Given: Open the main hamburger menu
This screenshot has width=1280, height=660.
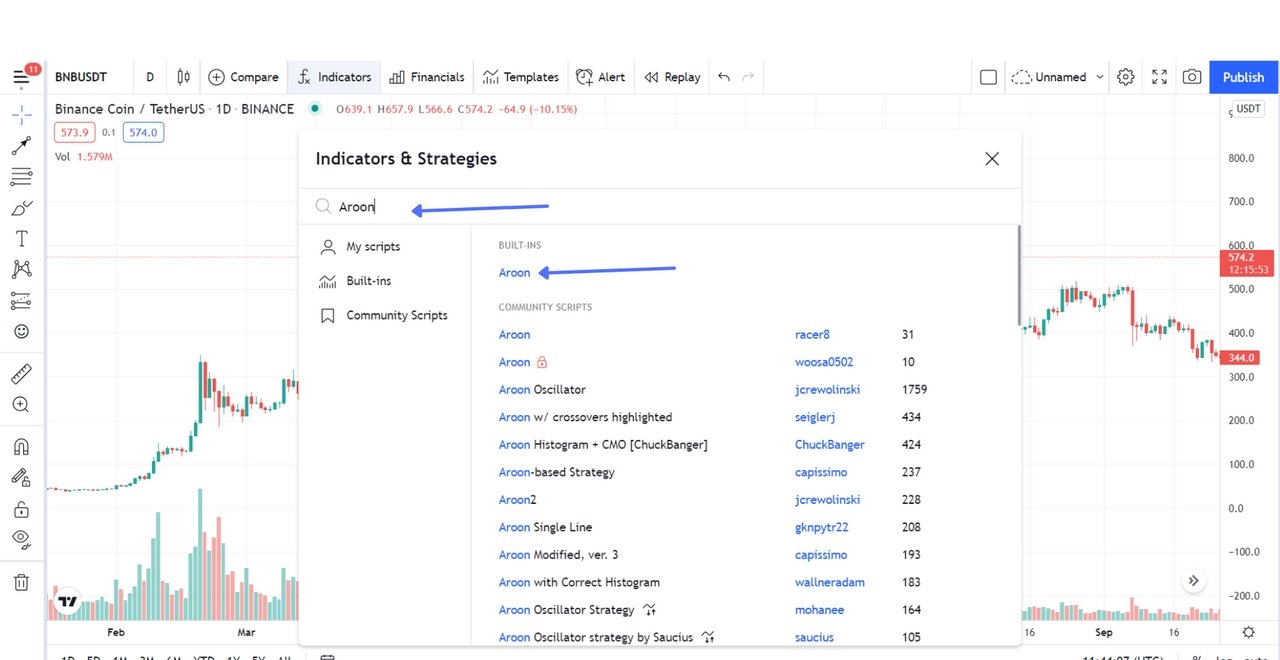Looking at the screenshot, I should pyautogui.click(x=21, y=77).
